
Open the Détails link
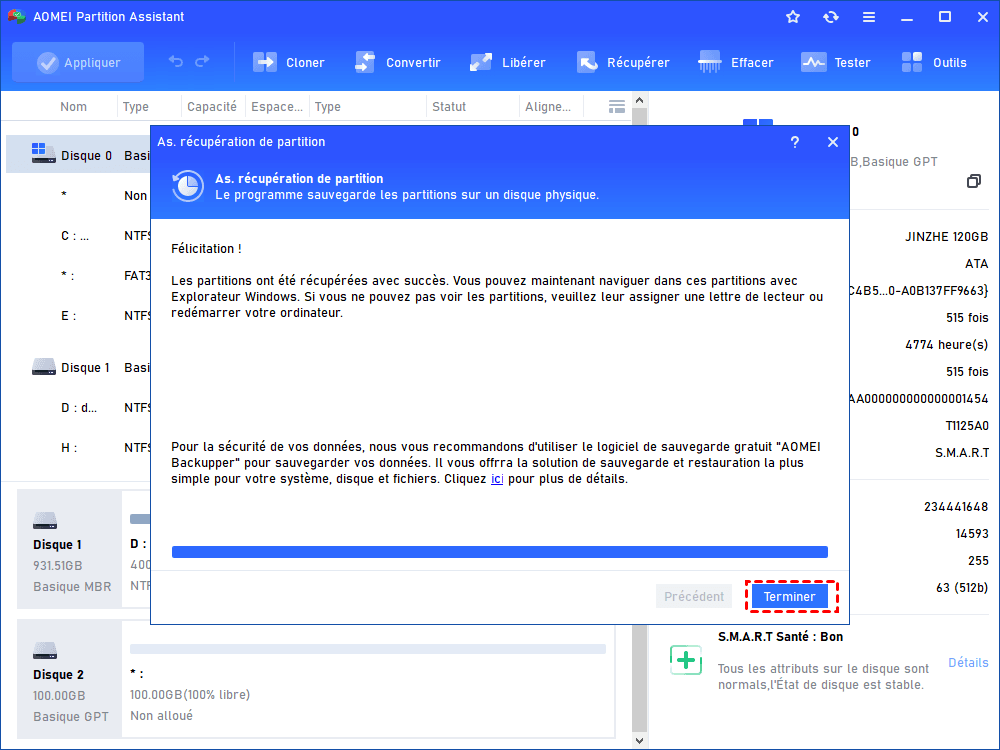coord(968,663)
